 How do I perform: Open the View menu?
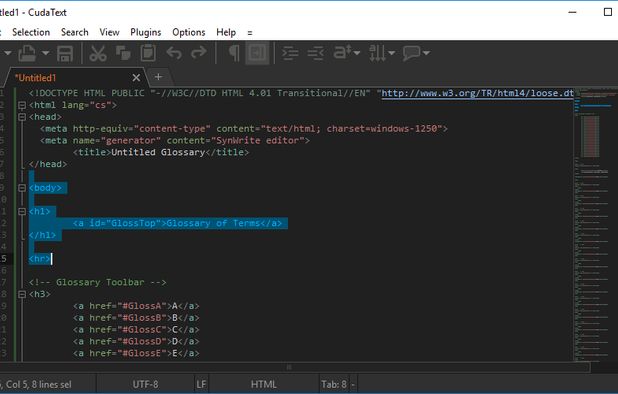pyautogui.click(x=109, y=32)
